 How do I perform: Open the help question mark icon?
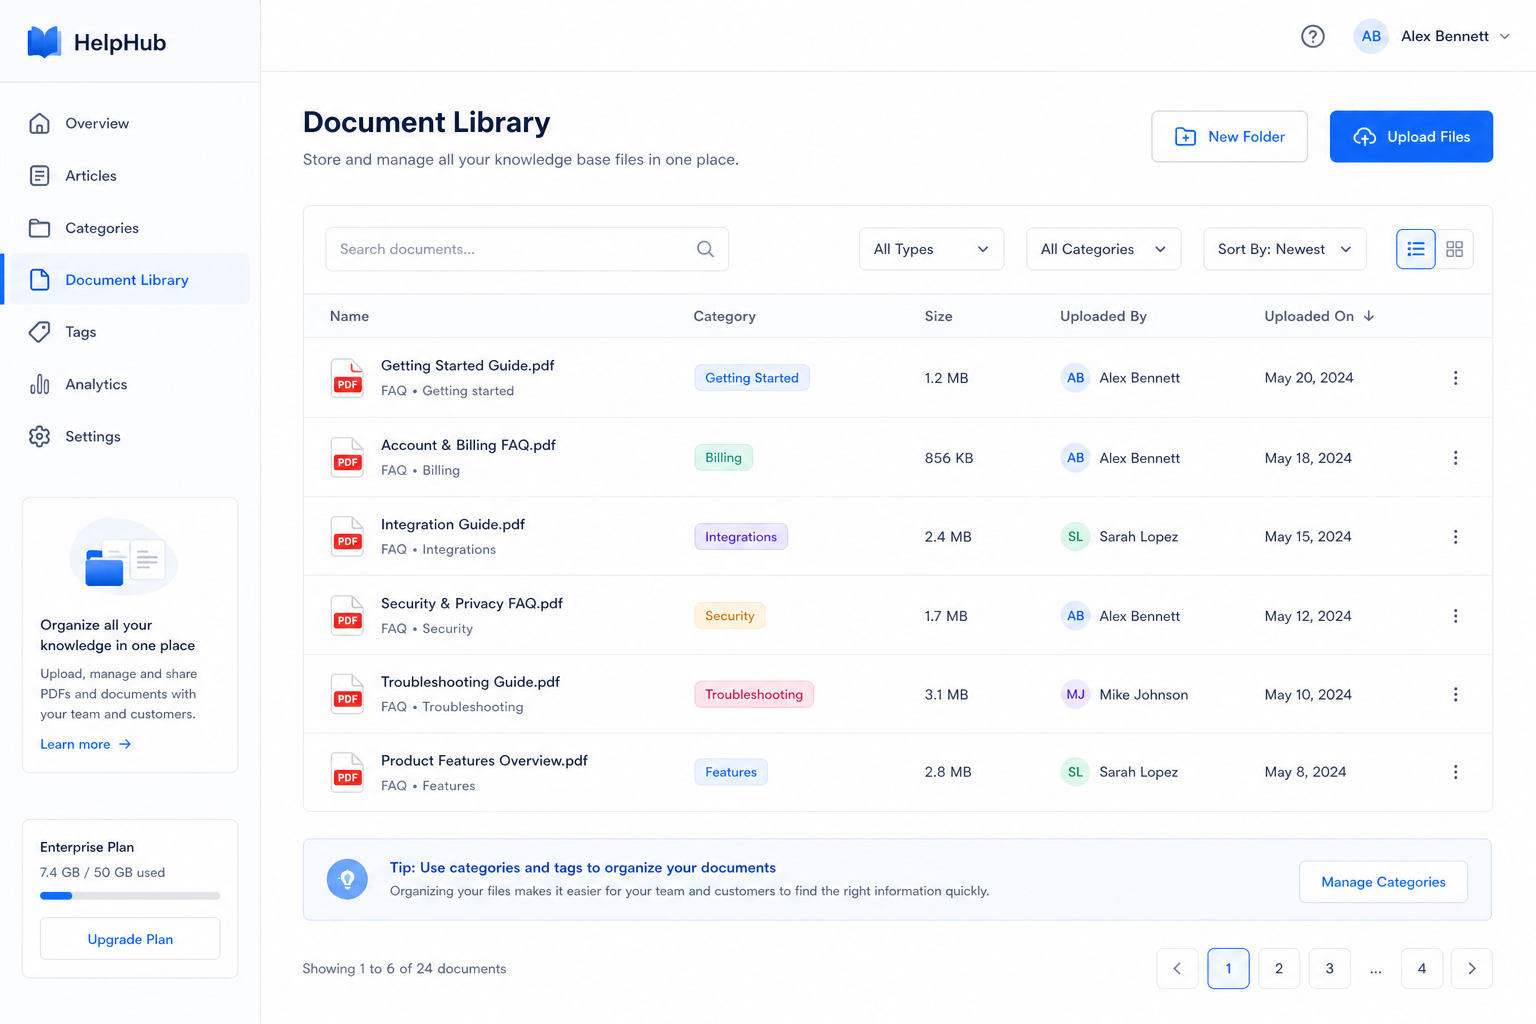tap(1312, 36)
